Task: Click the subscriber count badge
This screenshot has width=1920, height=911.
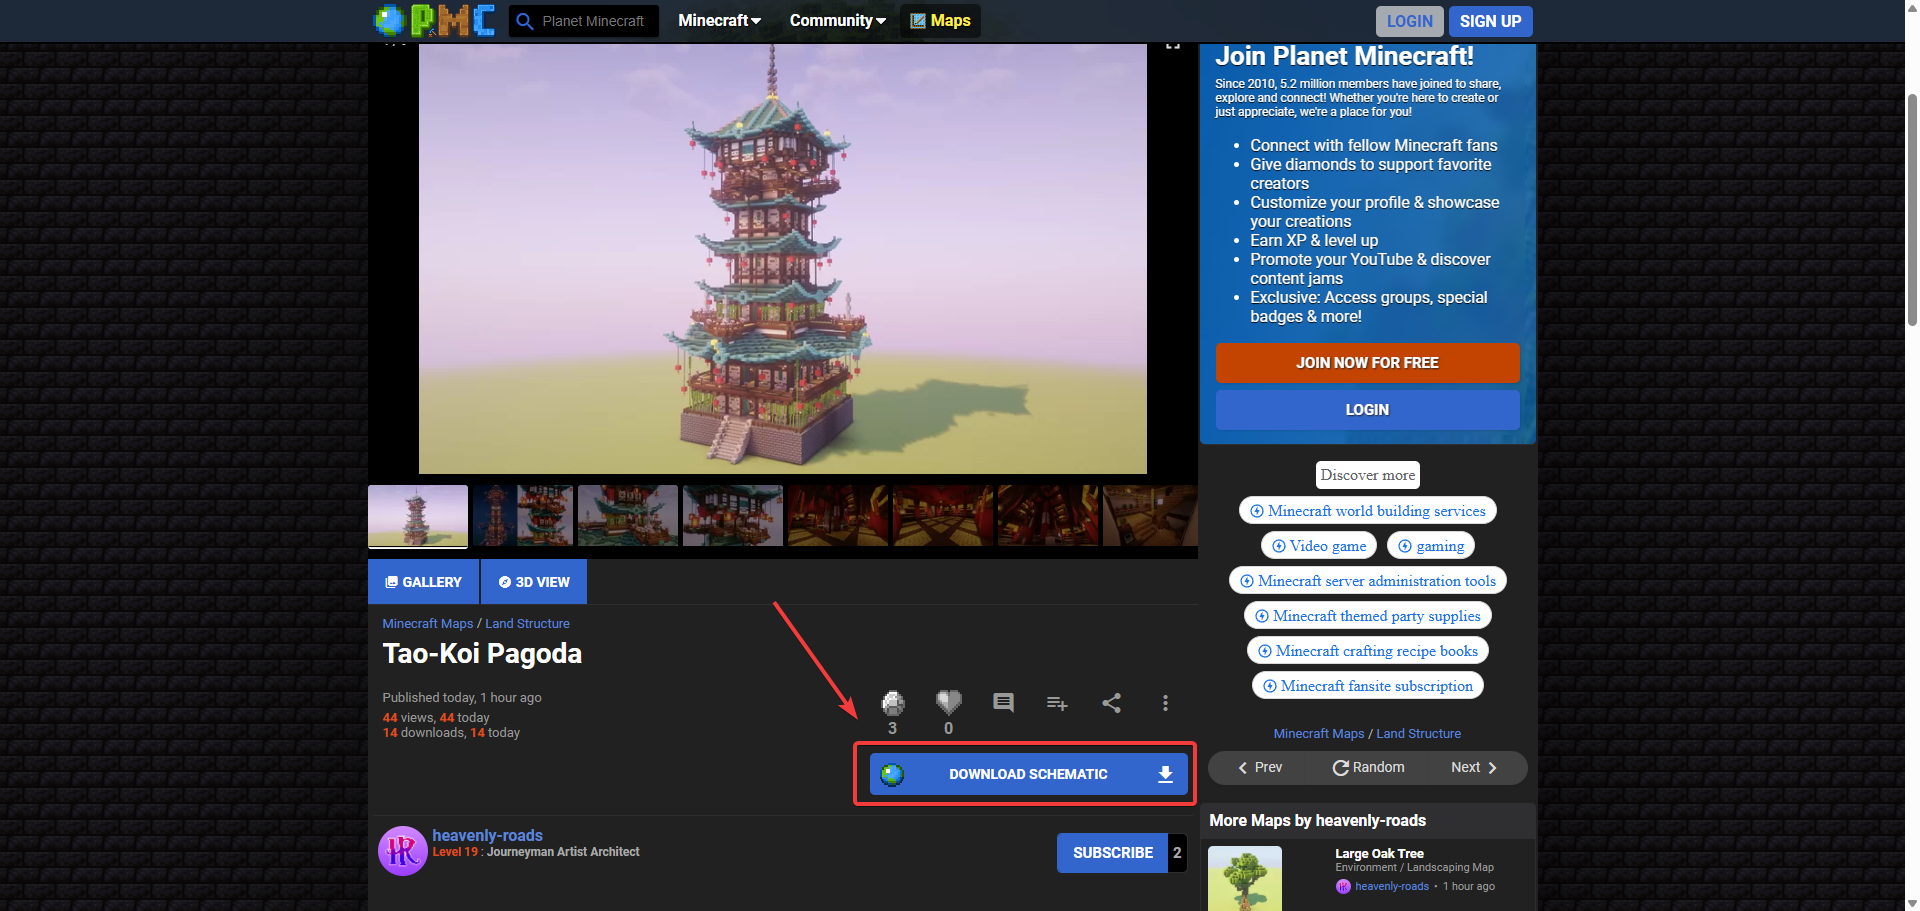Action: coord(1177,853)
